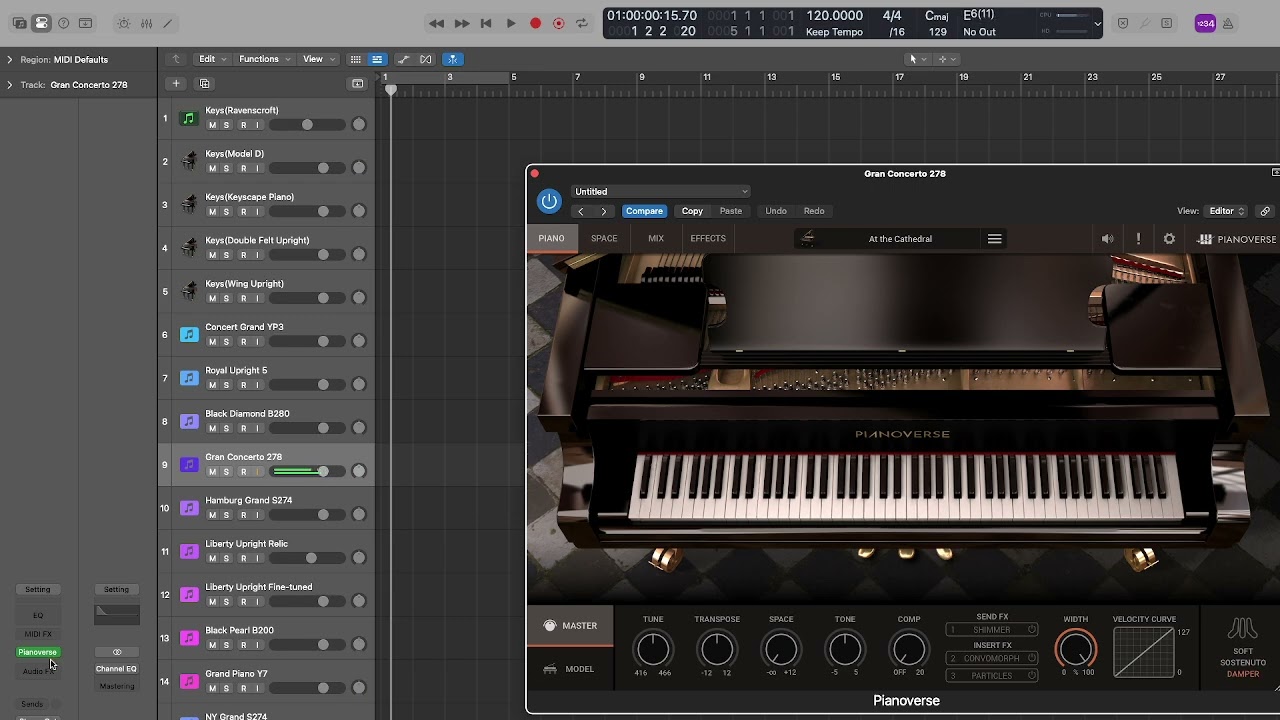Screen dimensions: 1280x720
Task: Solo the Keys(Model D) track
Action: click(227, 168)
